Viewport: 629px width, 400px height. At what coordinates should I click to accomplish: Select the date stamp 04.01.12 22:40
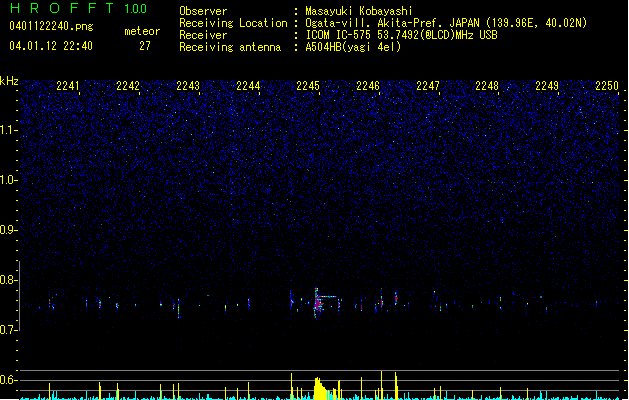tap(51, 46)
